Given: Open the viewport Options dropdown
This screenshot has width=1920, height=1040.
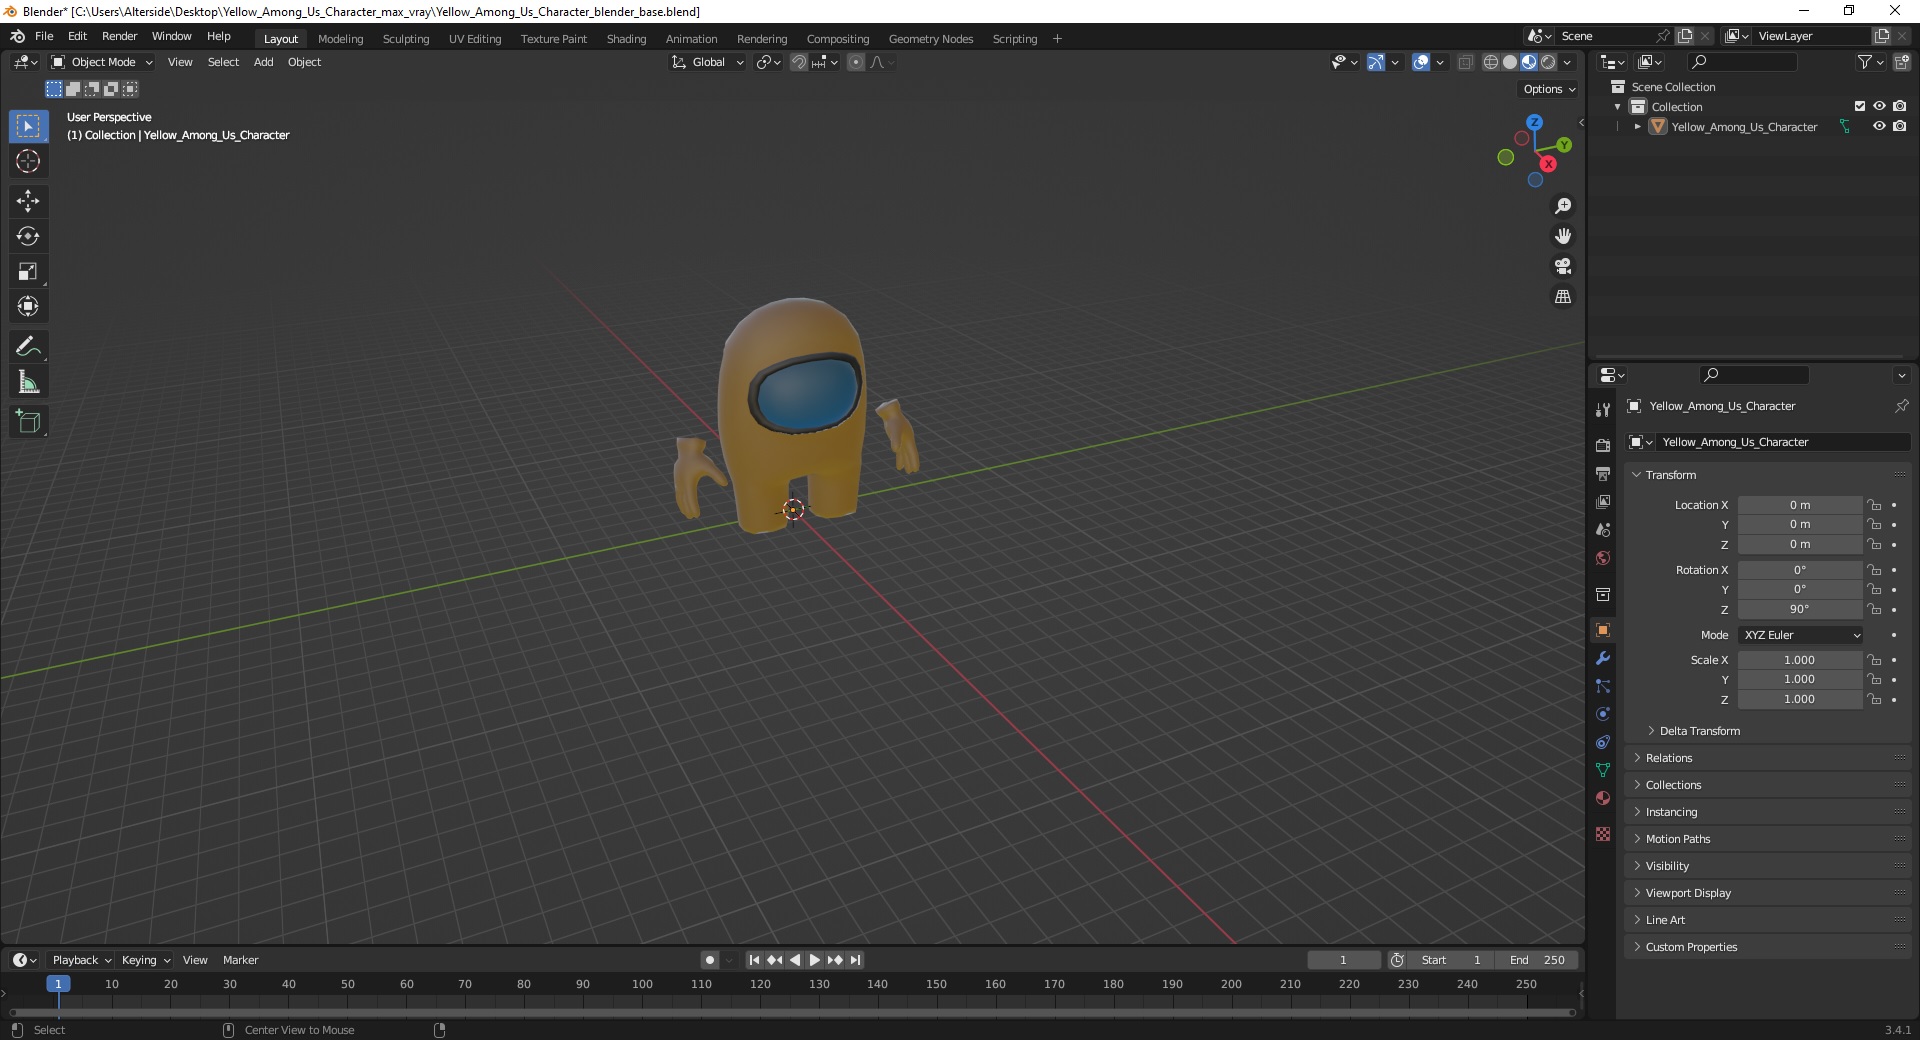Looking at the screenshot, I should tap(1548, 89).
